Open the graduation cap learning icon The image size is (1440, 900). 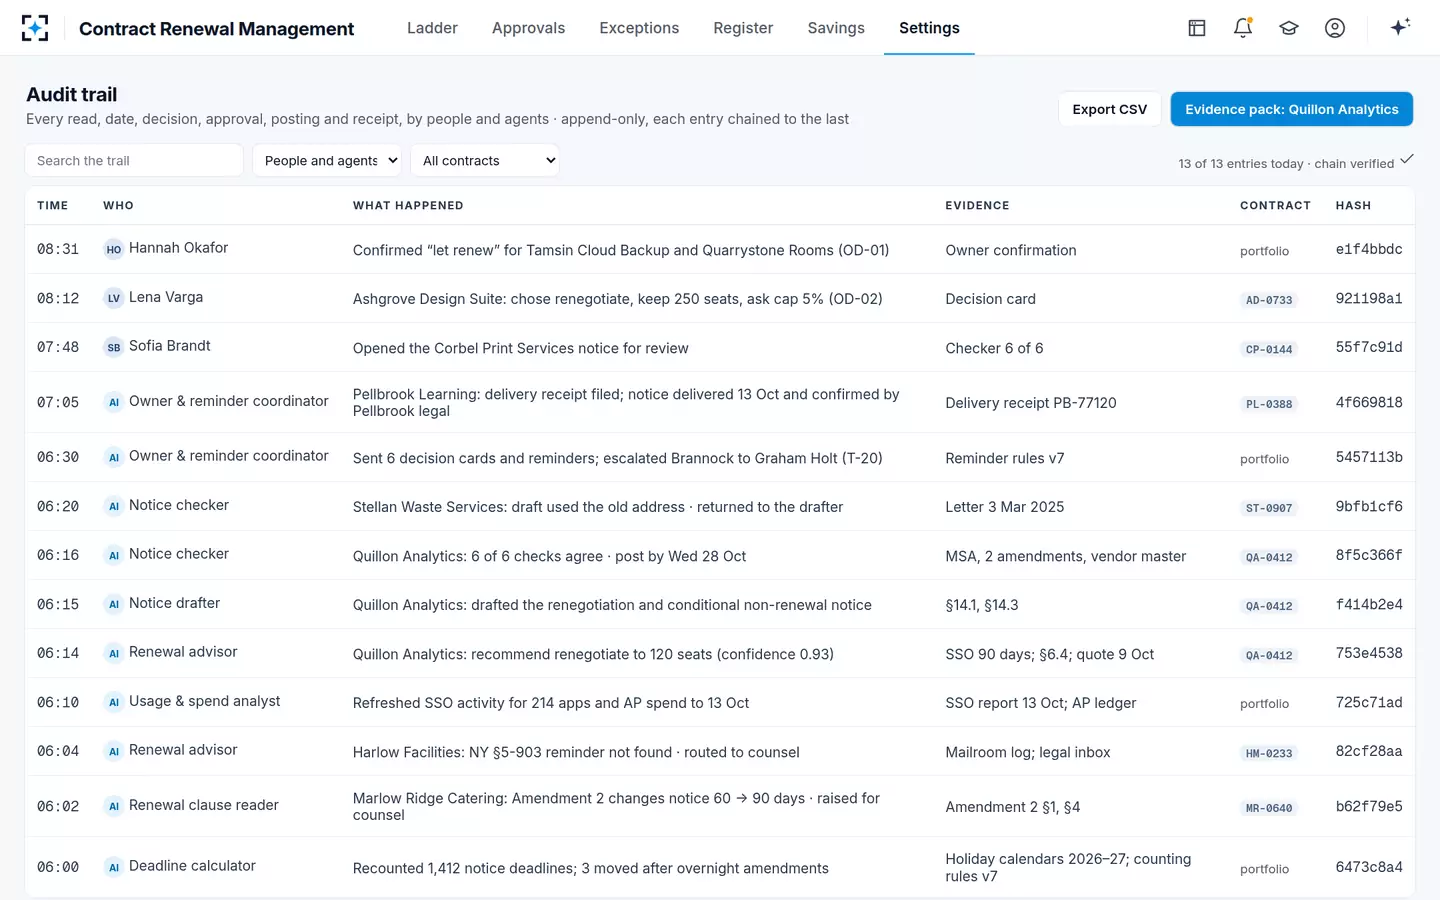(x=1289, y=28)
